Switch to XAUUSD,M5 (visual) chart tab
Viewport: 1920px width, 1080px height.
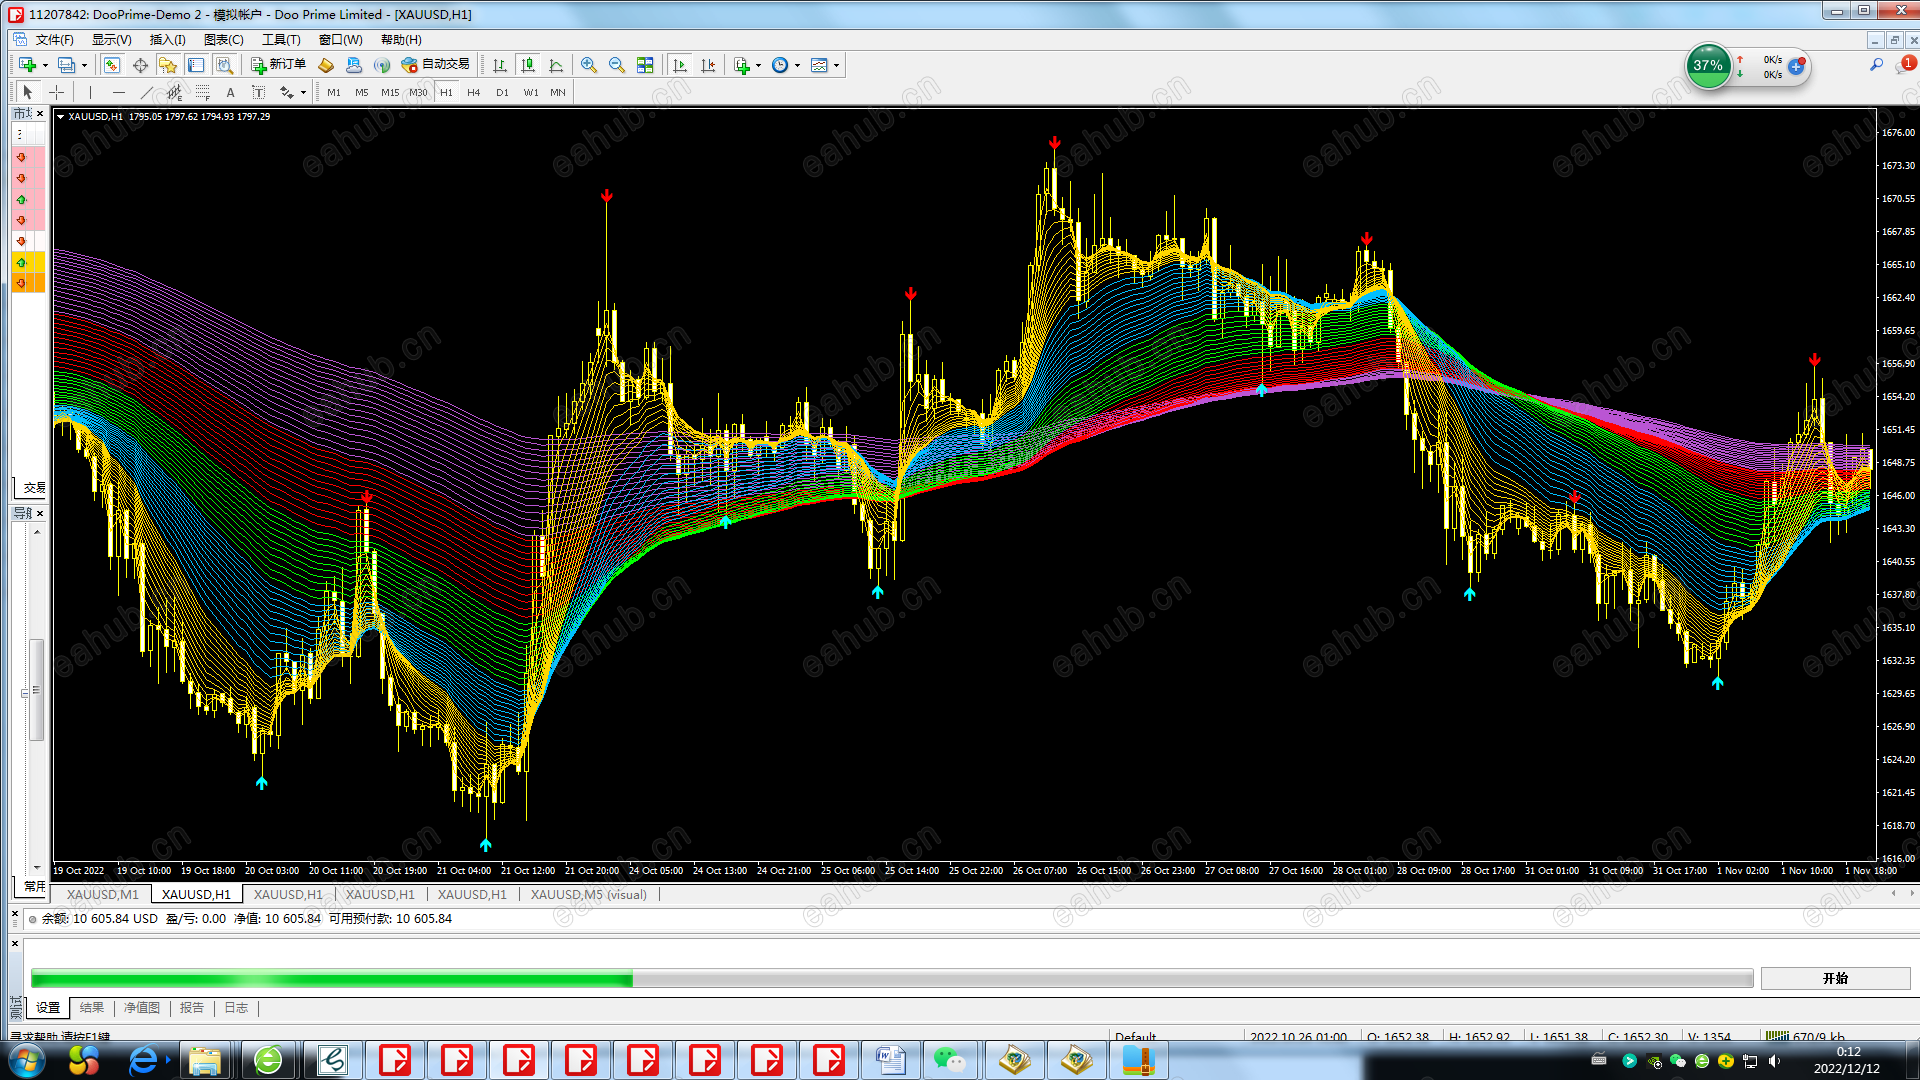pyautogui.click(x=588, y=895)
